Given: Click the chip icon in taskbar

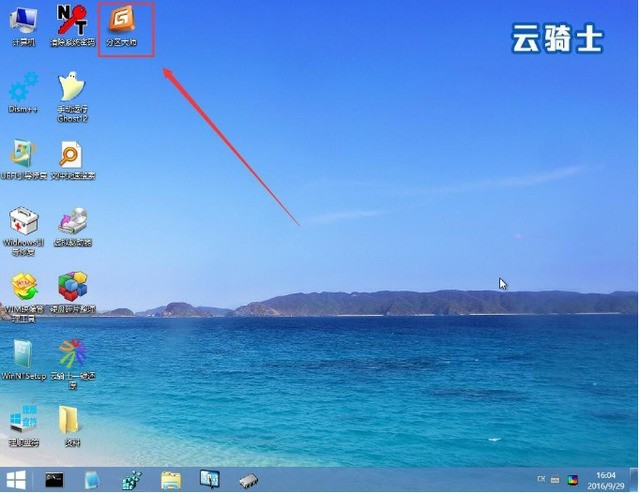Looking at the screenshot, I should tap(249, 480).
